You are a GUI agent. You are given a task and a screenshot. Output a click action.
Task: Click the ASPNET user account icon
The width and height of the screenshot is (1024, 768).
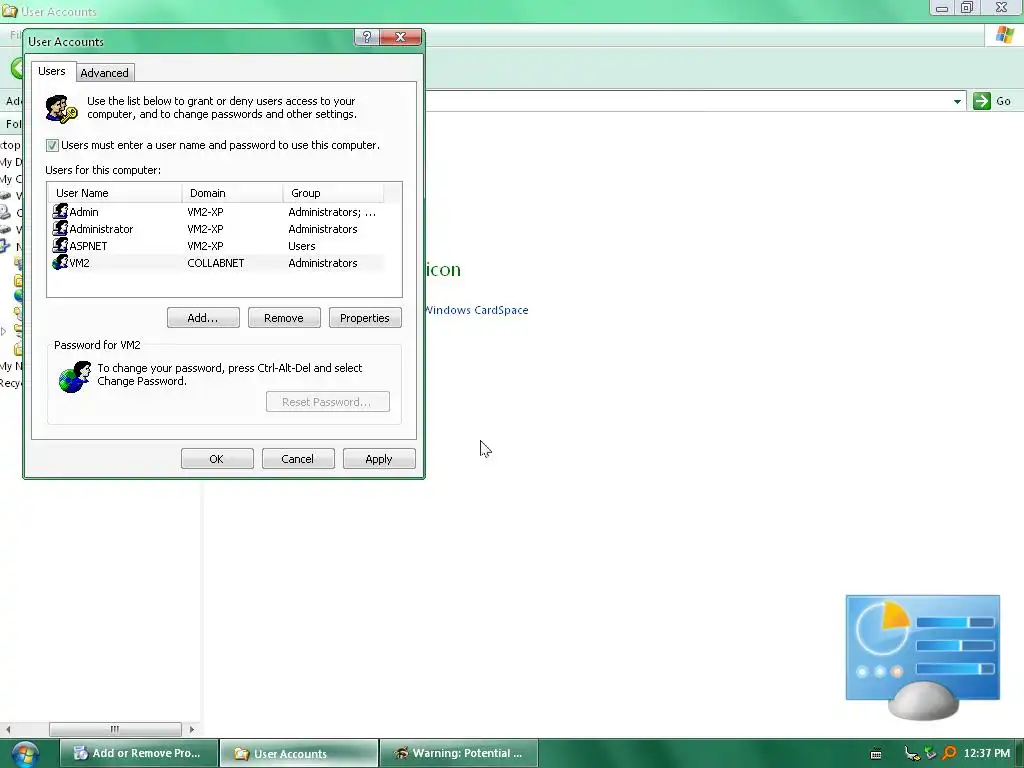[60, 246]
